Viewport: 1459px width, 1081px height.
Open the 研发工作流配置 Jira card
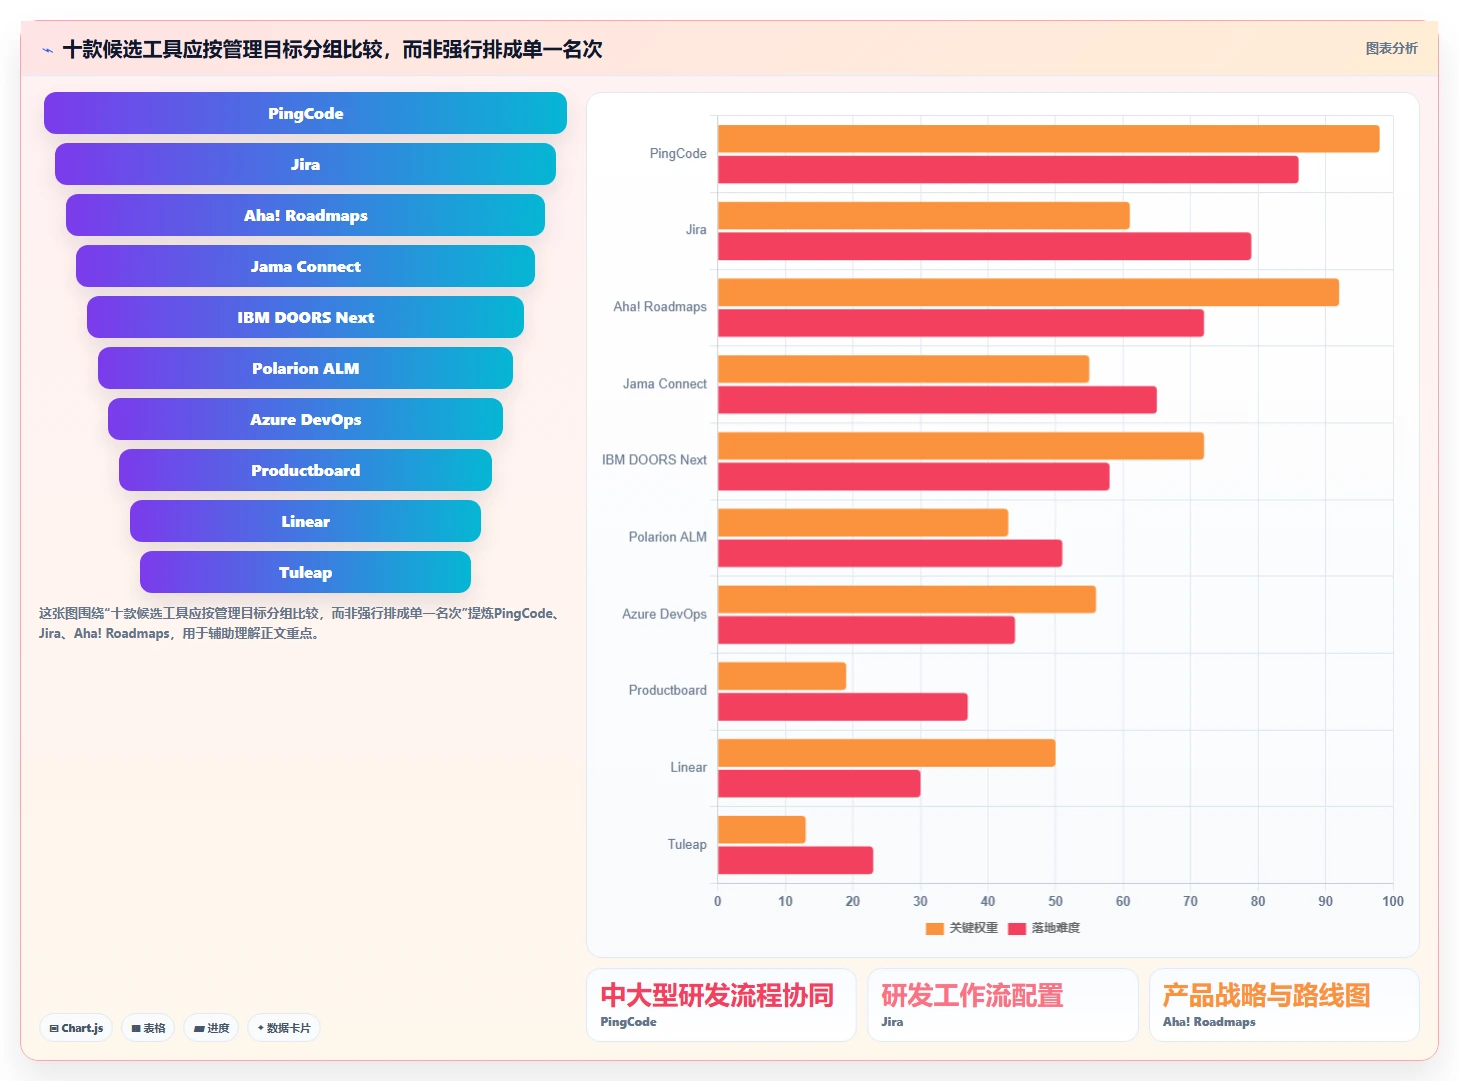click(x=1002, y=1005)
